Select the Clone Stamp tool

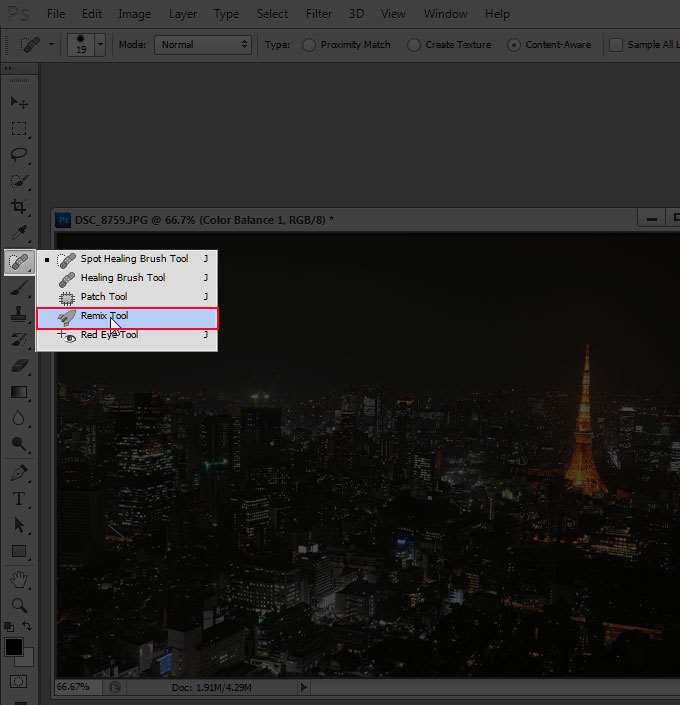point(19,314)
